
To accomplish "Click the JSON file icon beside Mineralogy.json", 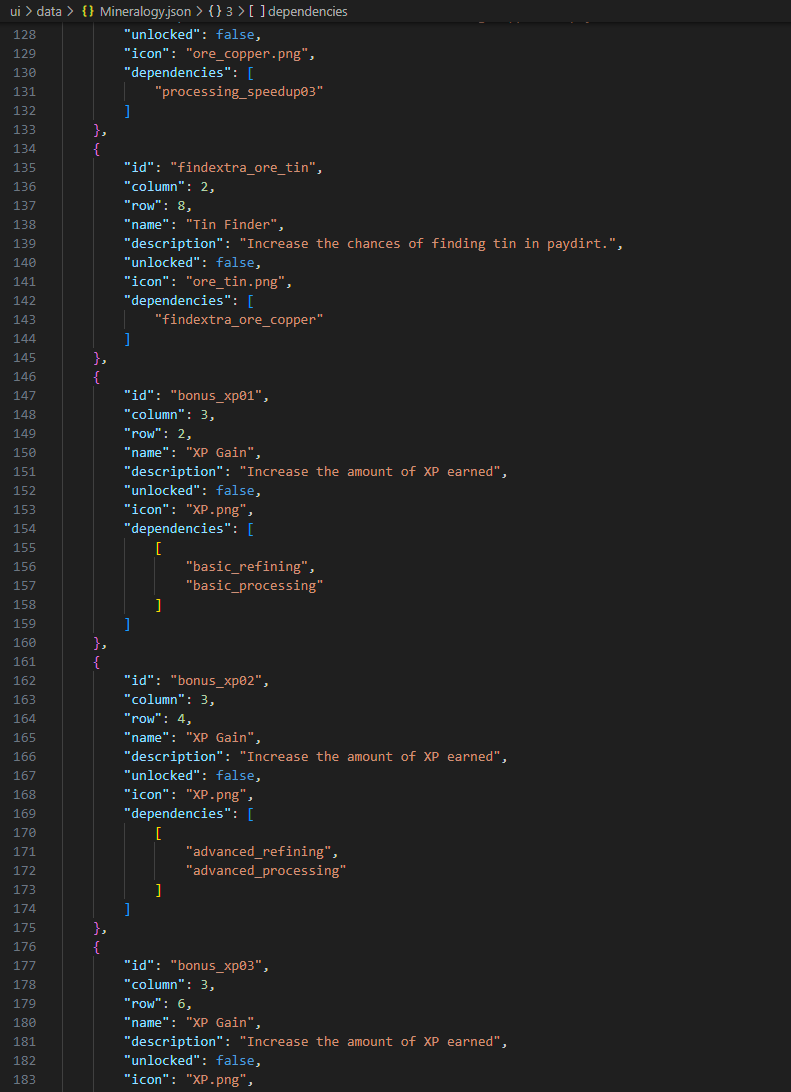I will pyautogui.click(x=87, y=11).
